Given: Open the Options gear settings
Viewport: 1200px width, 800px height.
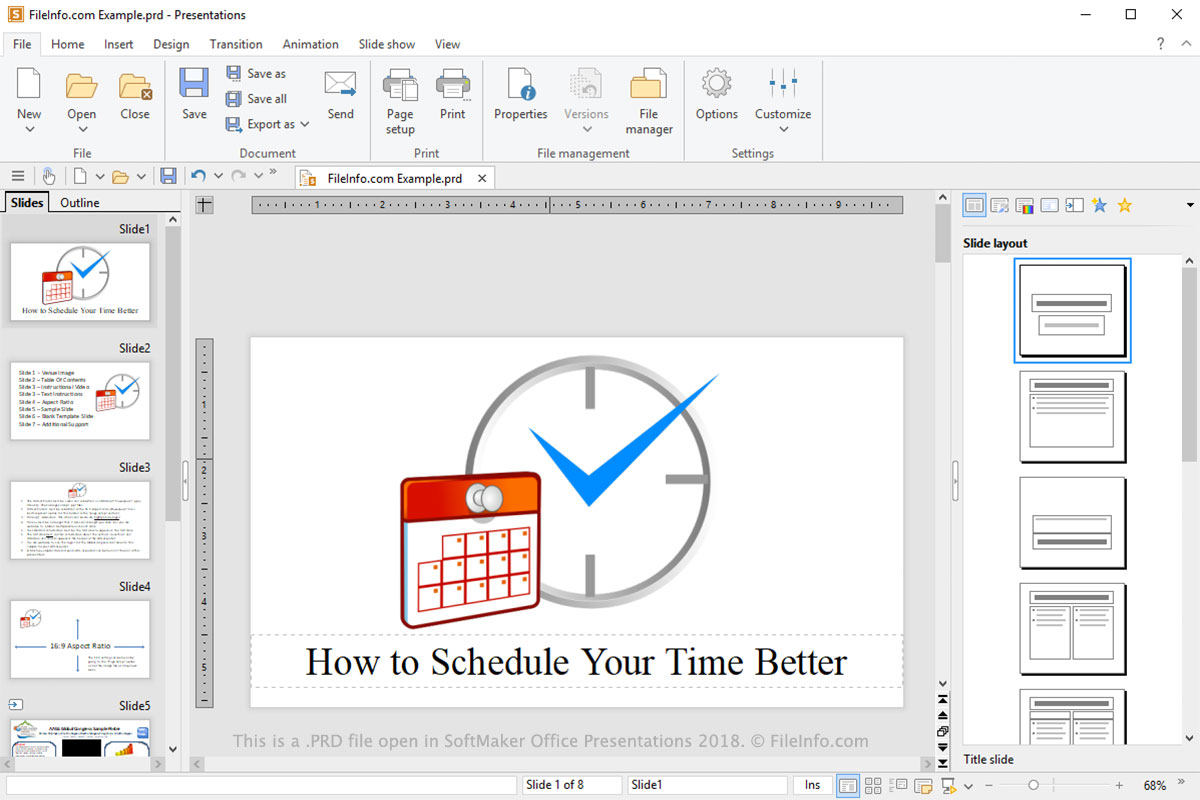Looking at the screenshot, I should pyautogui.click(x=716, y=84).
